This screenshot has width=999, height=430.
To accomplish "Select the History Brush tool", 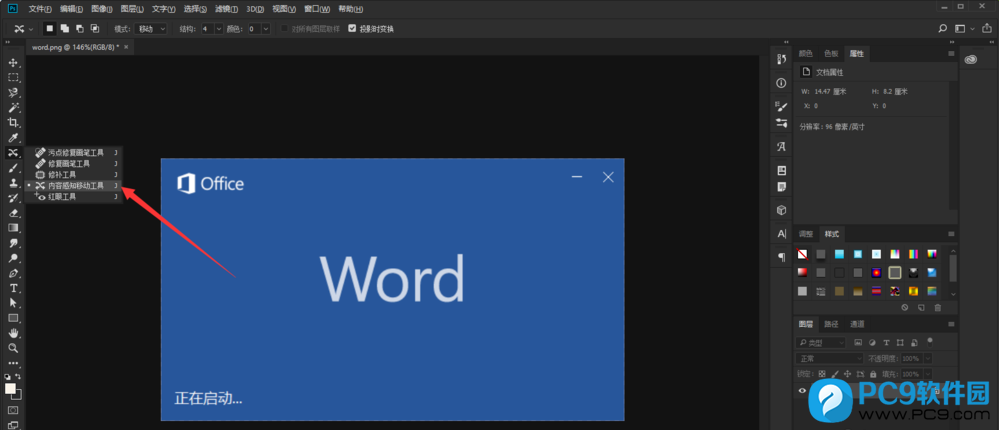I will tap(13, 198).
